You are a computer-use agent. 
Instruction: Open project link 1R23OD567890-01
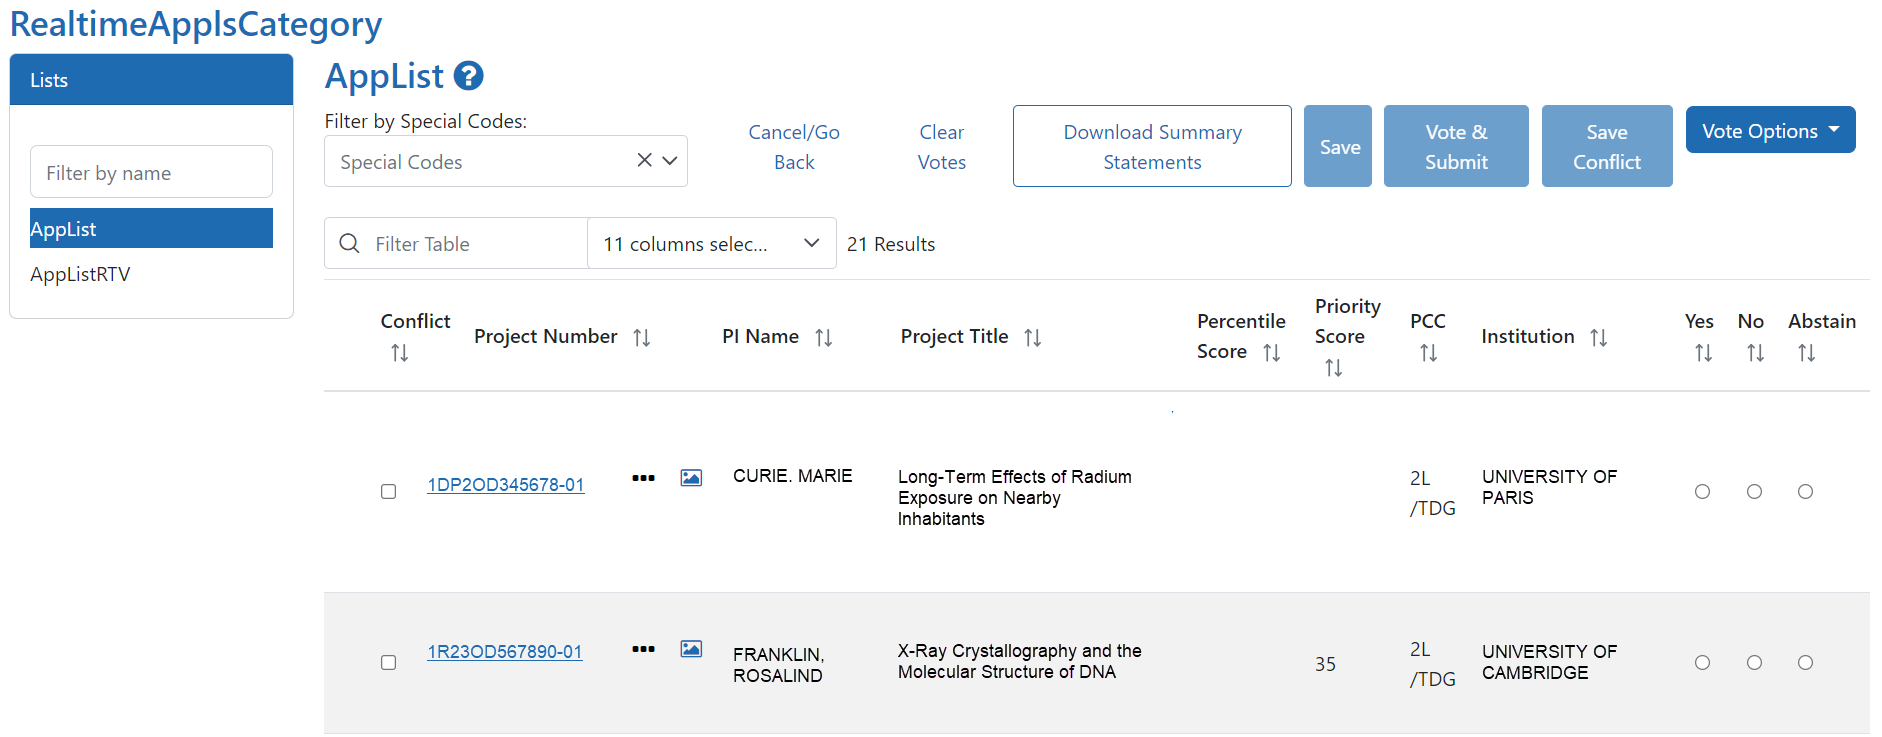505,652
